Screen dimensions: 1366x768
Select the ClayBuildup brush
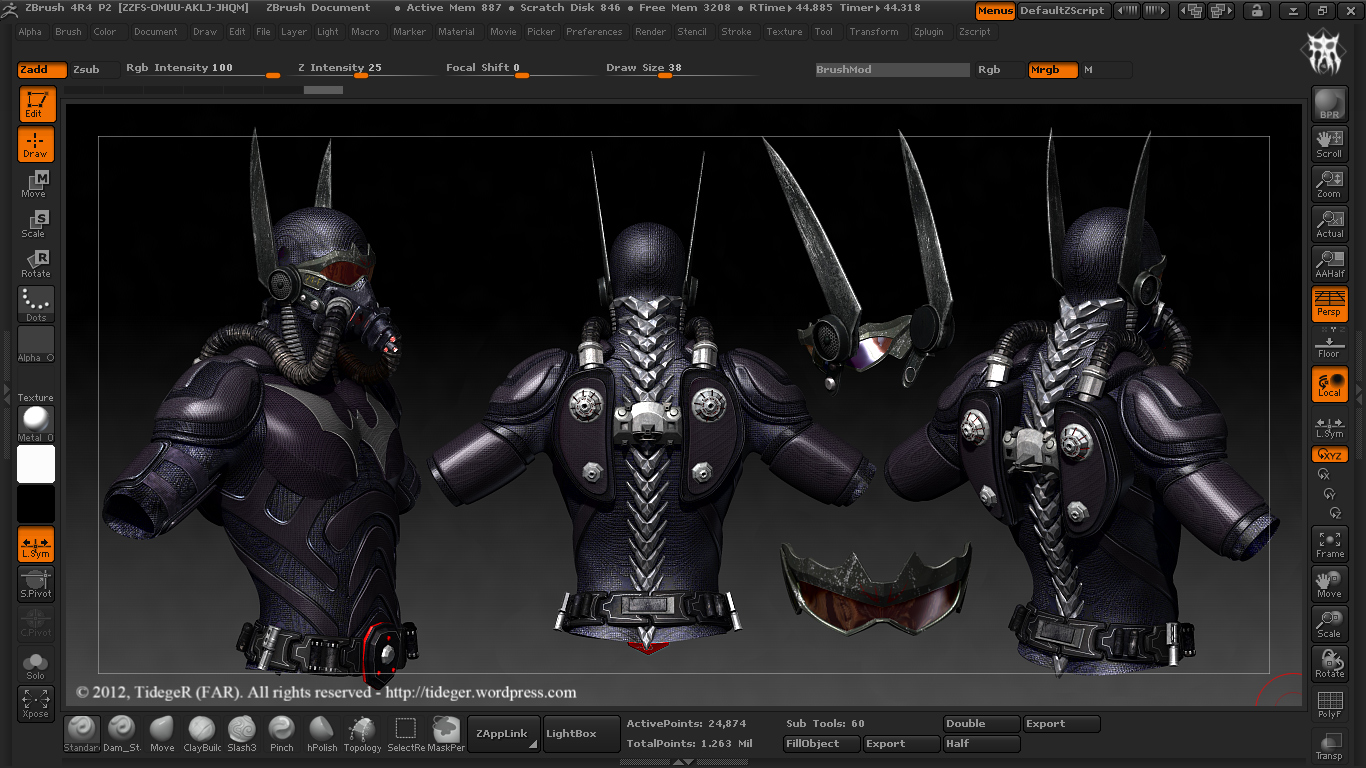(x=202, y=734)
